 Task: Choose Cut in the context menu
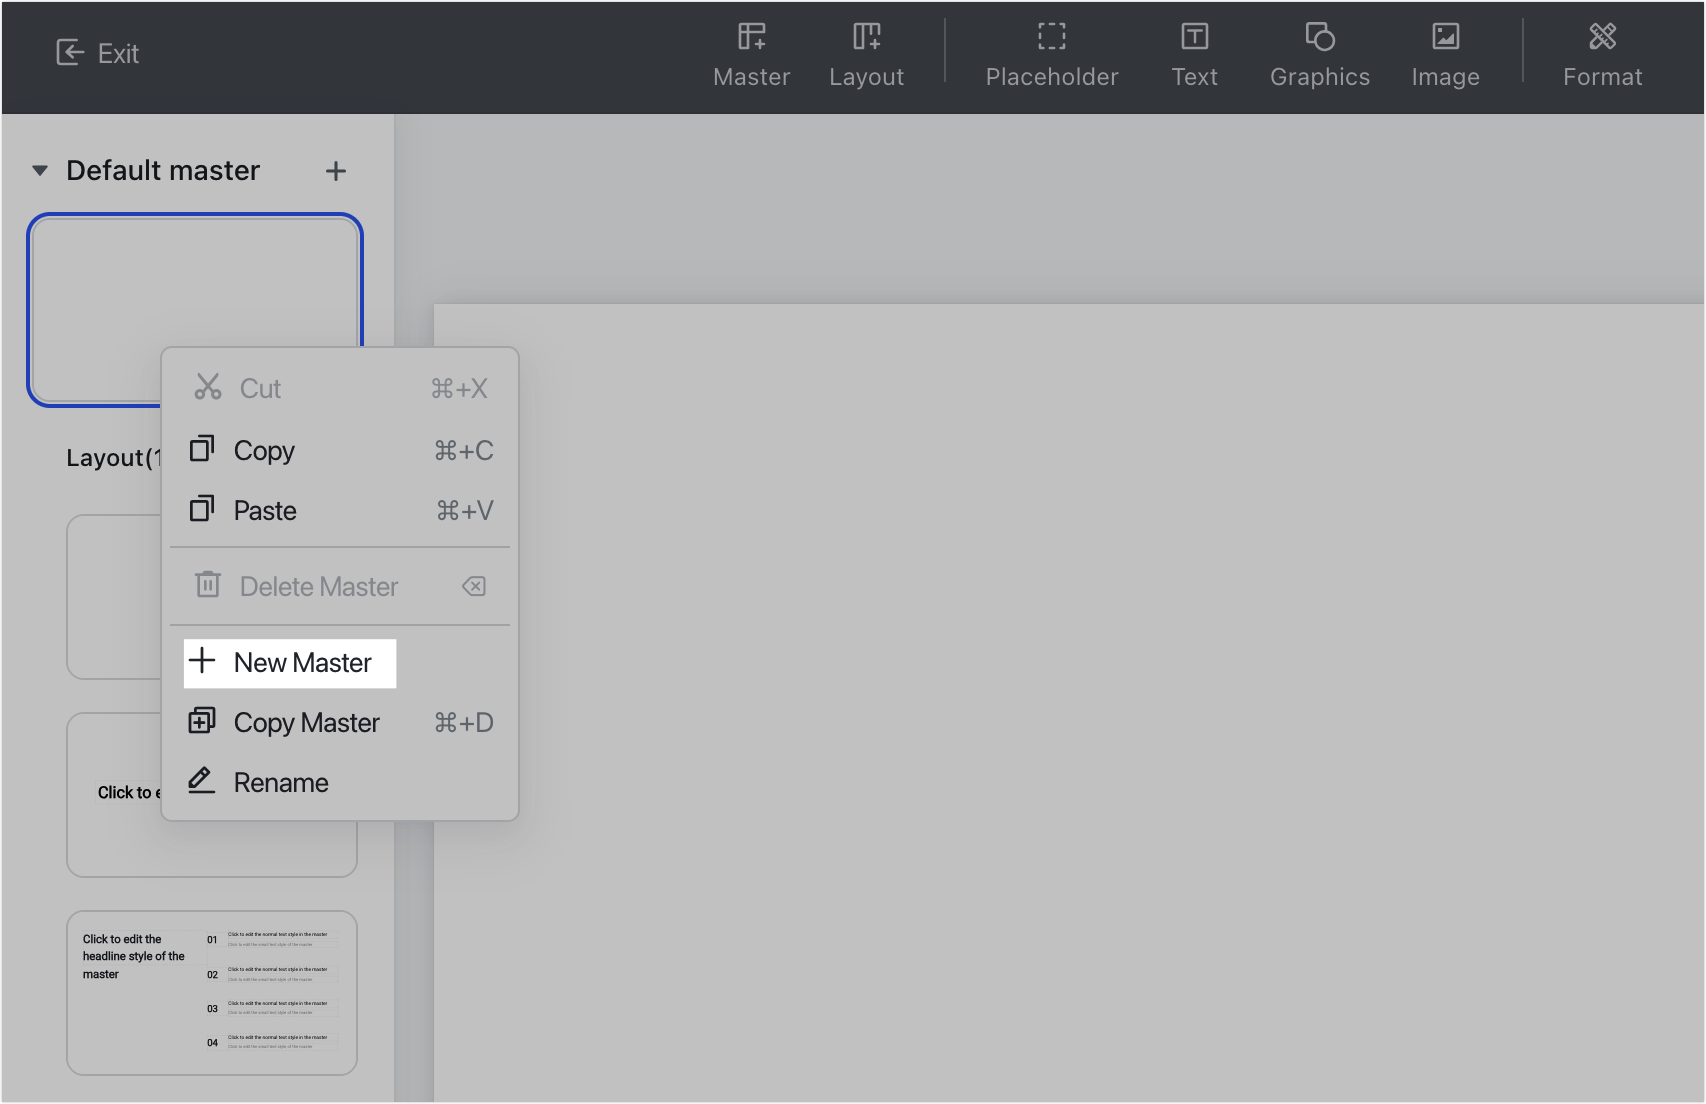click(x=340, y=388)
